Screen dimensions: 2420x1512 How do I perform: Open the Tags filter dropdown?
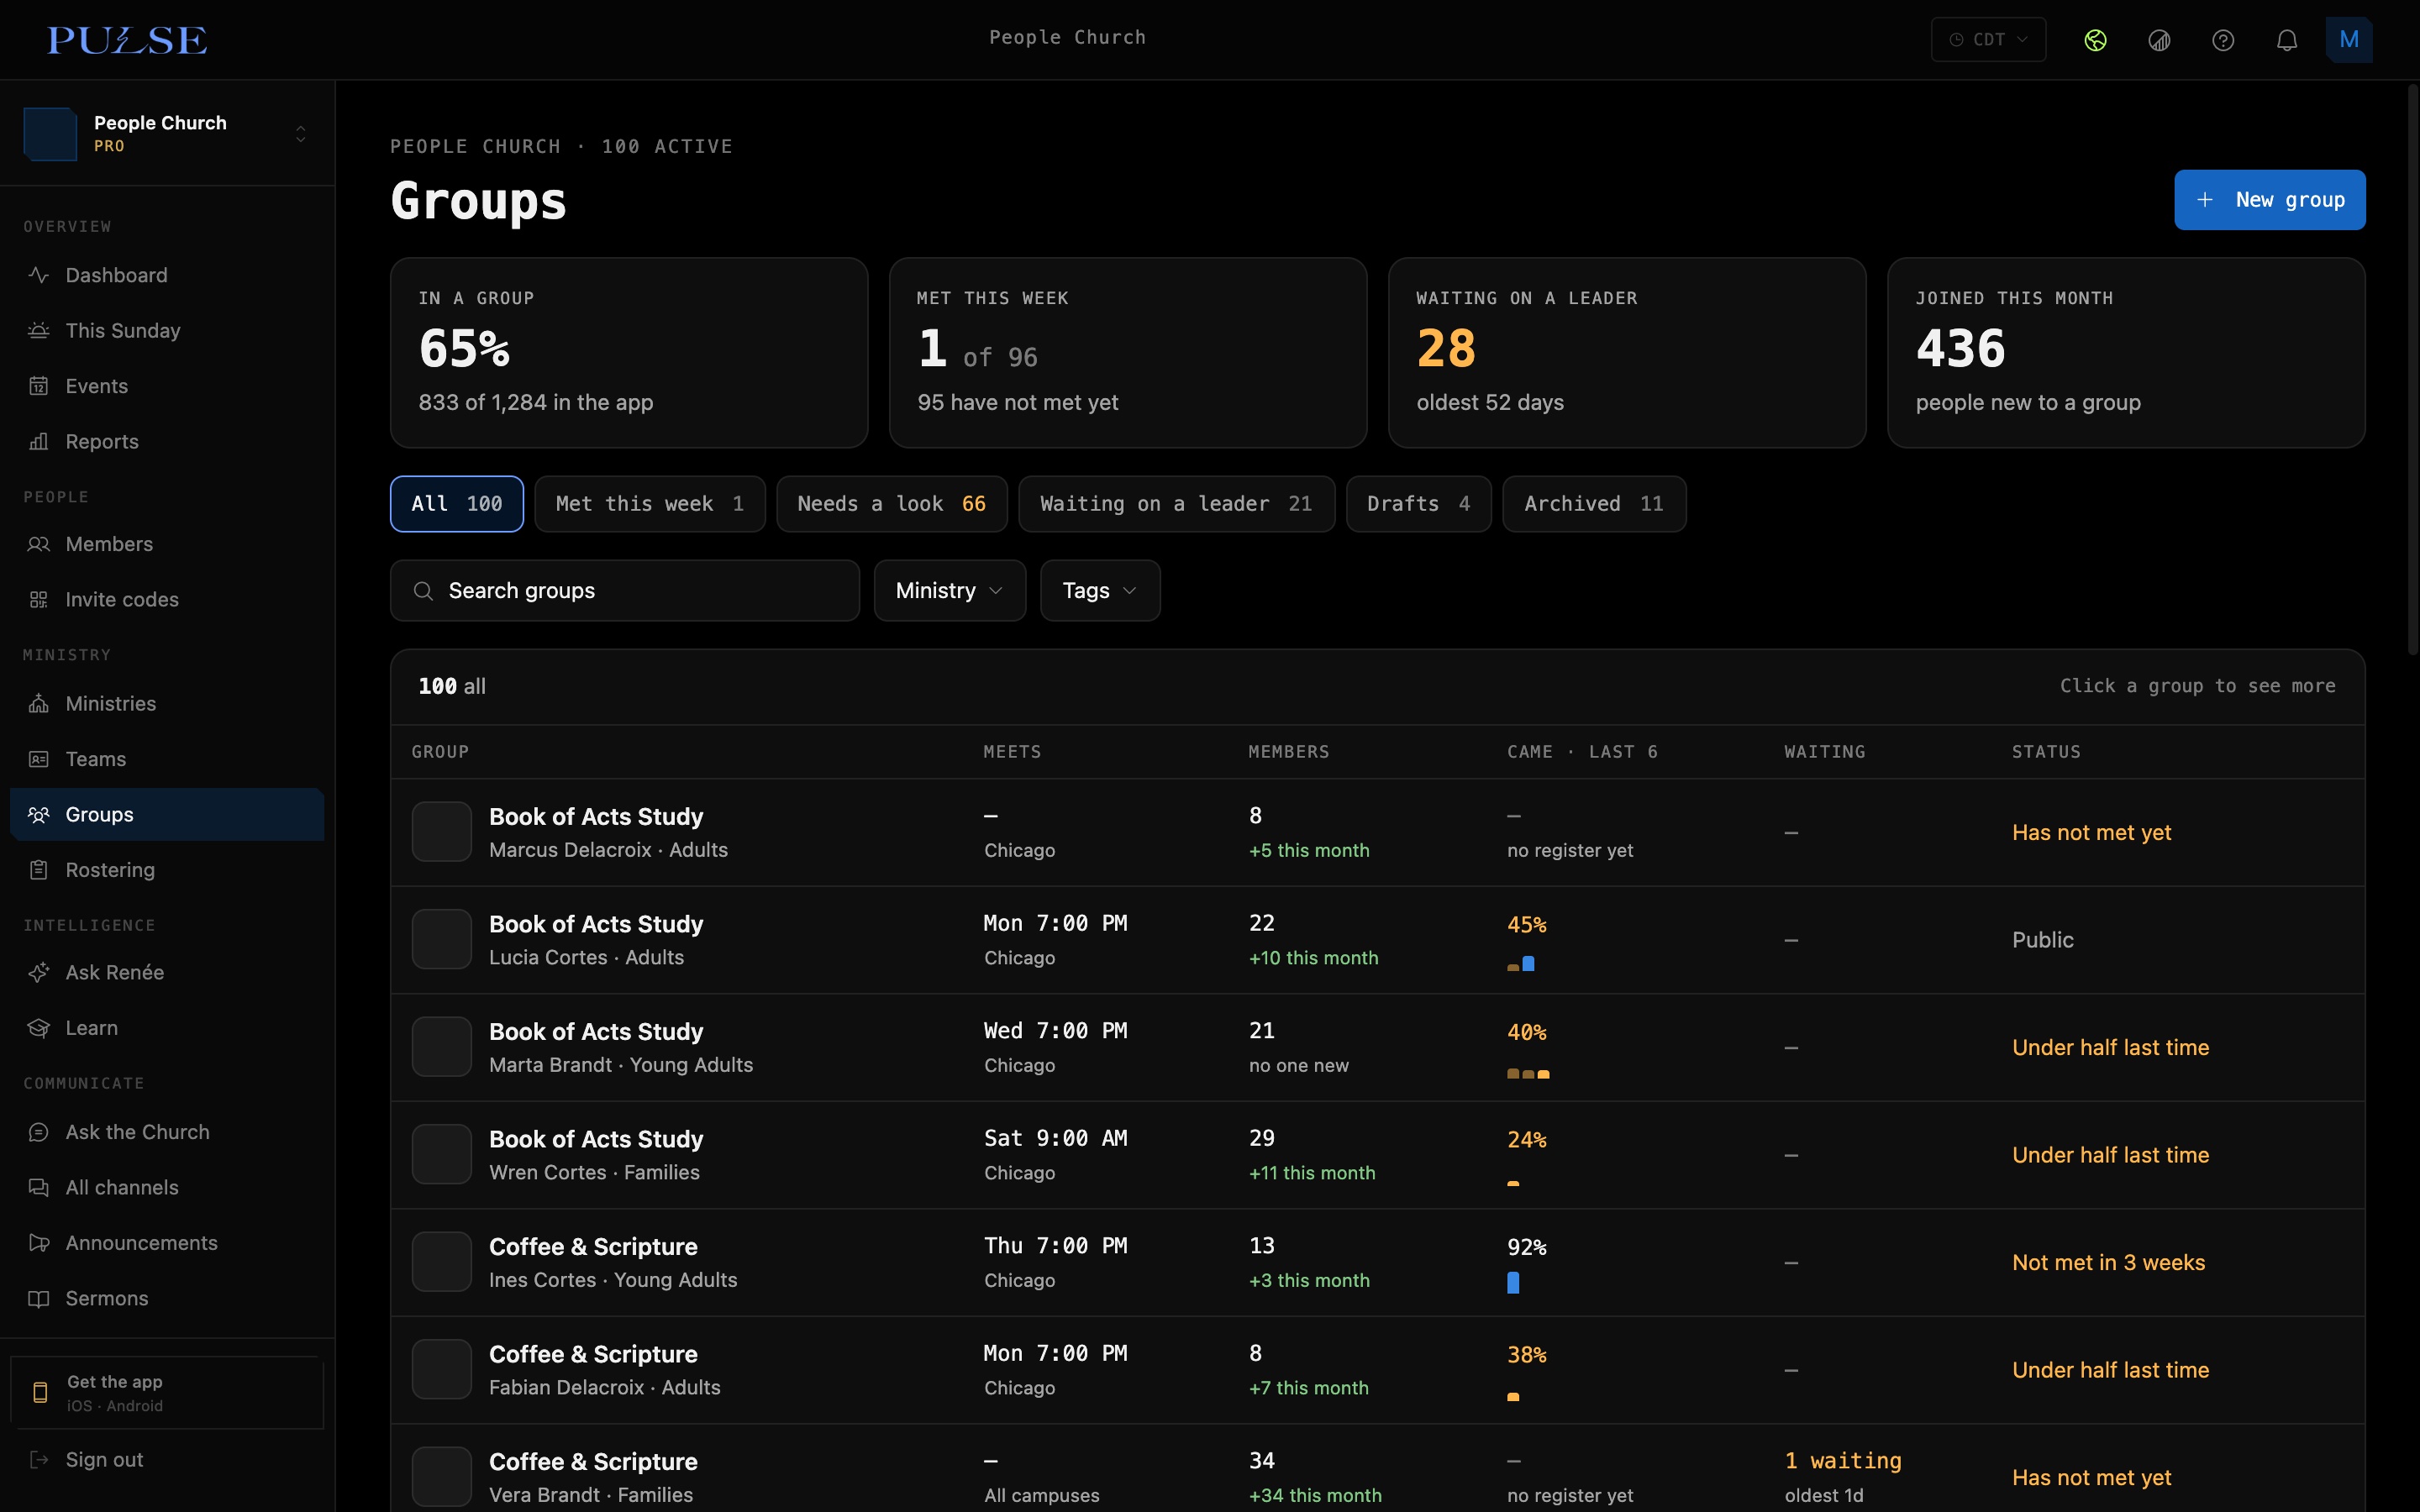(1100, 591)
